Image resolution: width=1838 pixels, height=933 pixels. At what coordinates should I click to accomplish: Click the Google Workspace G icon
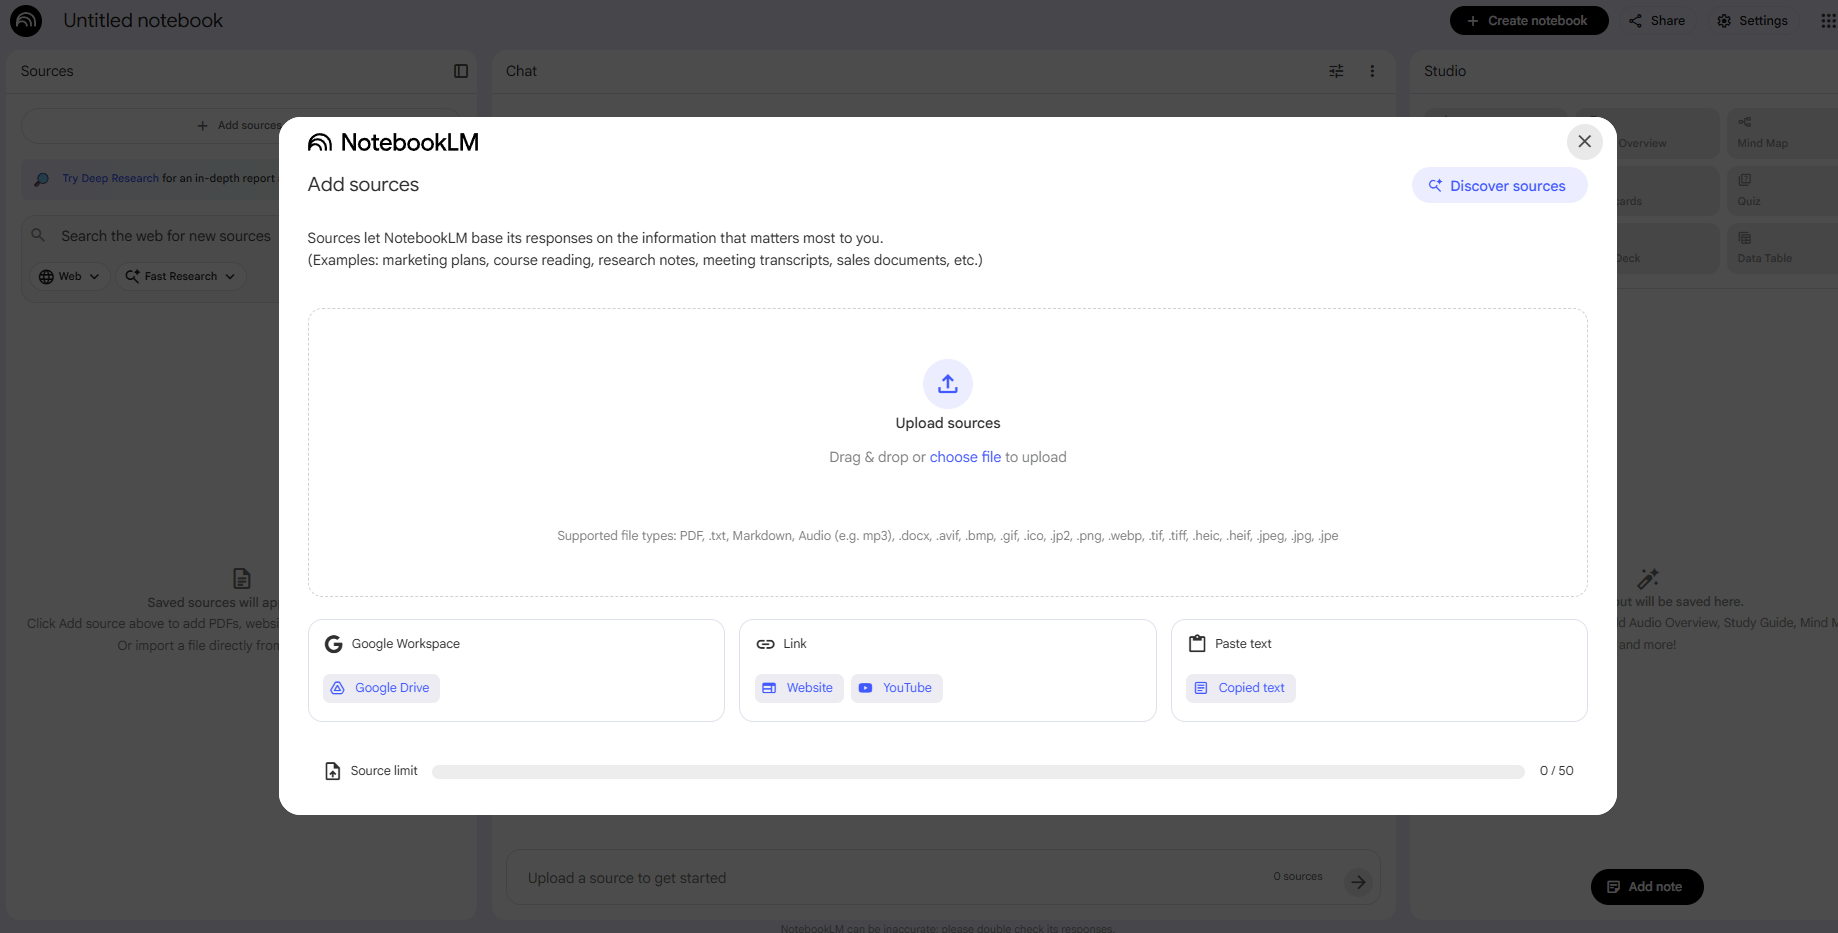click(x=334, y=644)
